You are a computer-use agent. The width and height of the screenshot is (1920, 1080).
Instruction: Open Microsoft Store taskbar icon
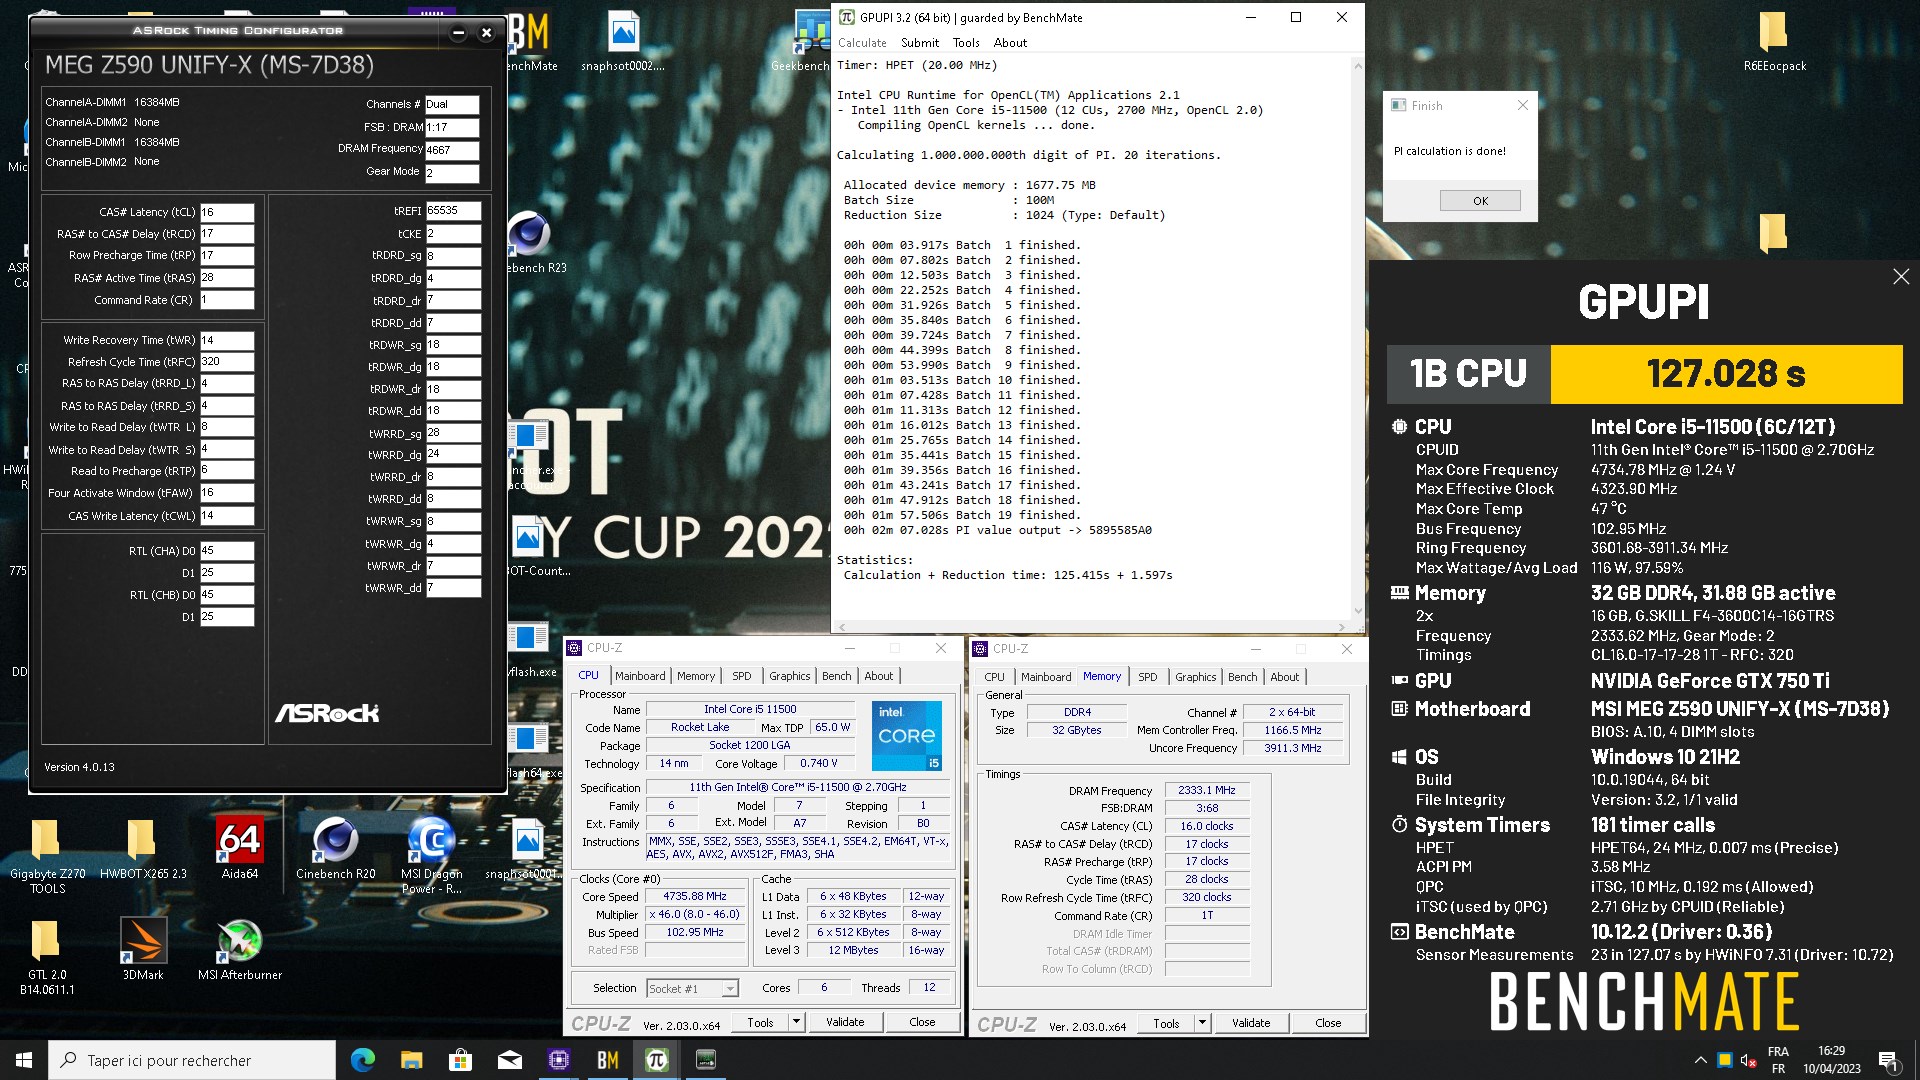tap(461, 1060)
